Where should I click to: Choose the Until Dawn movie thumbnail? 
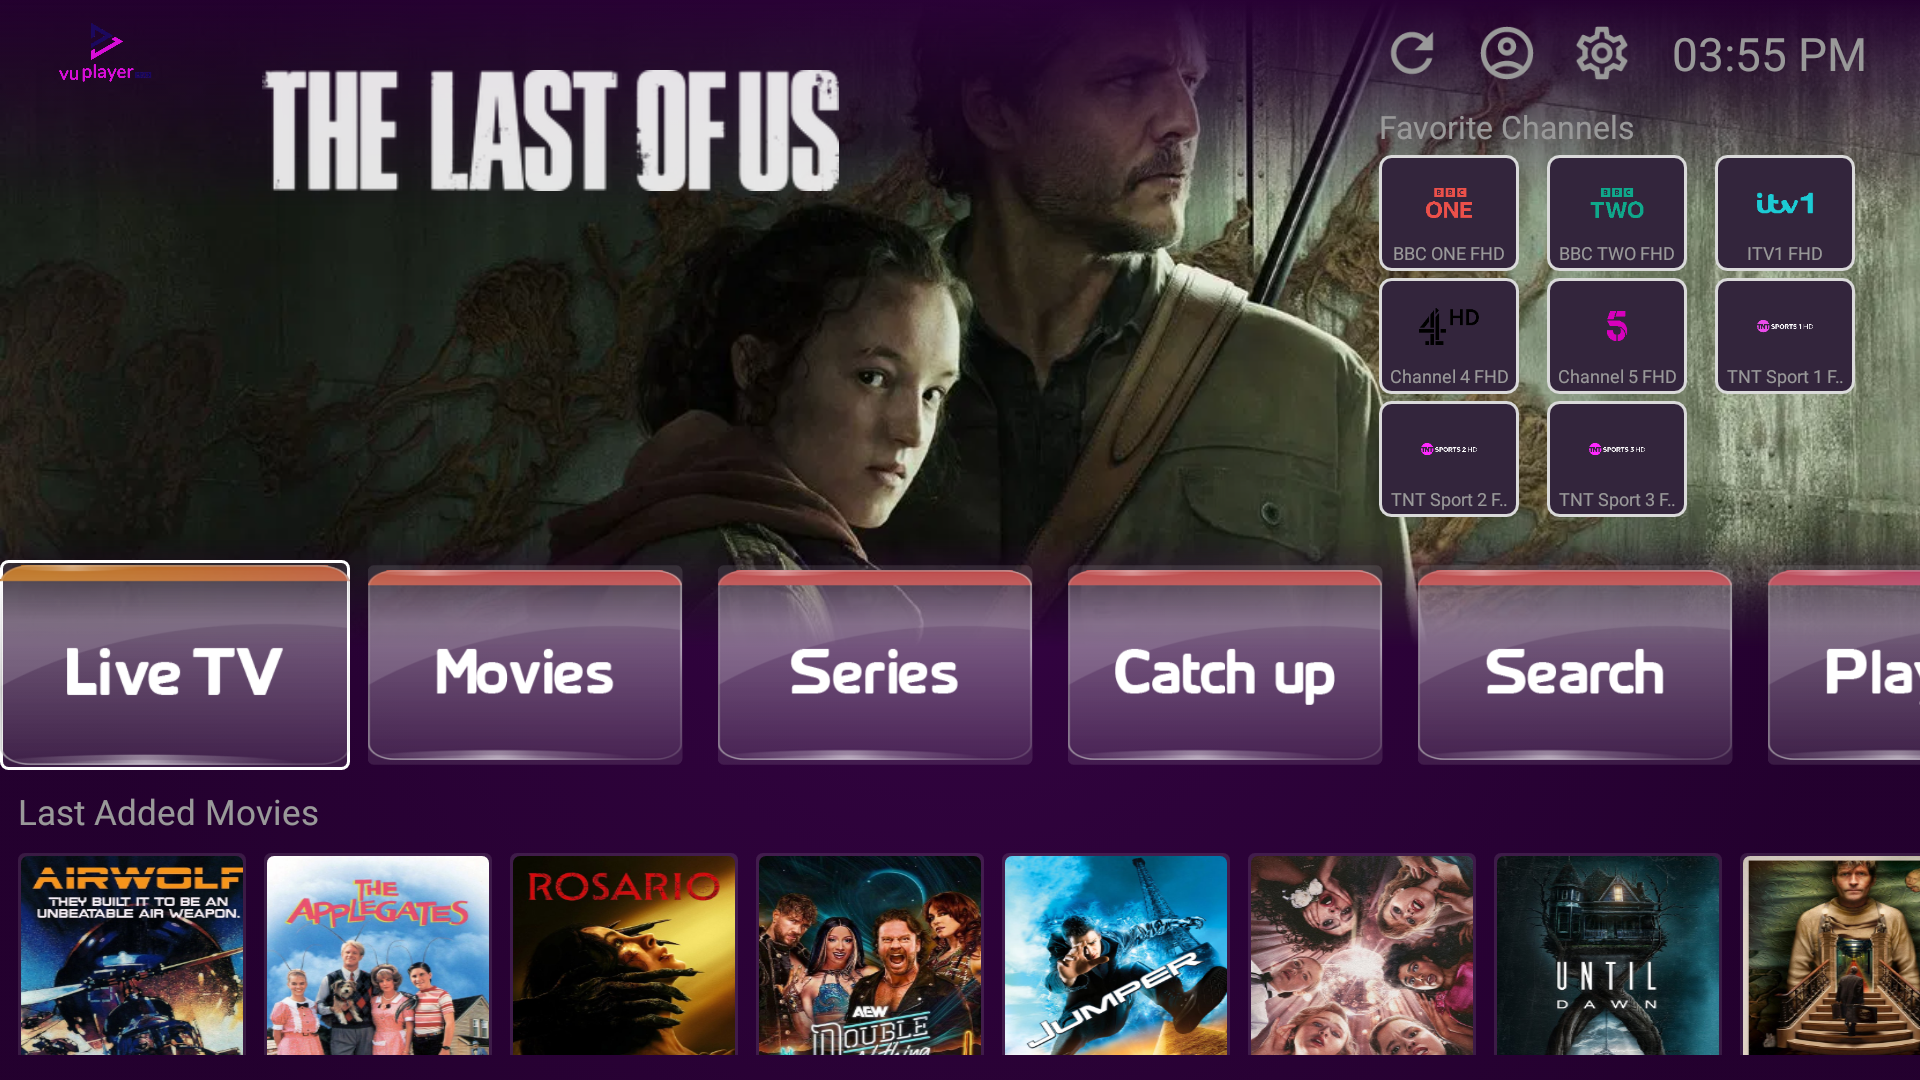1608,955
